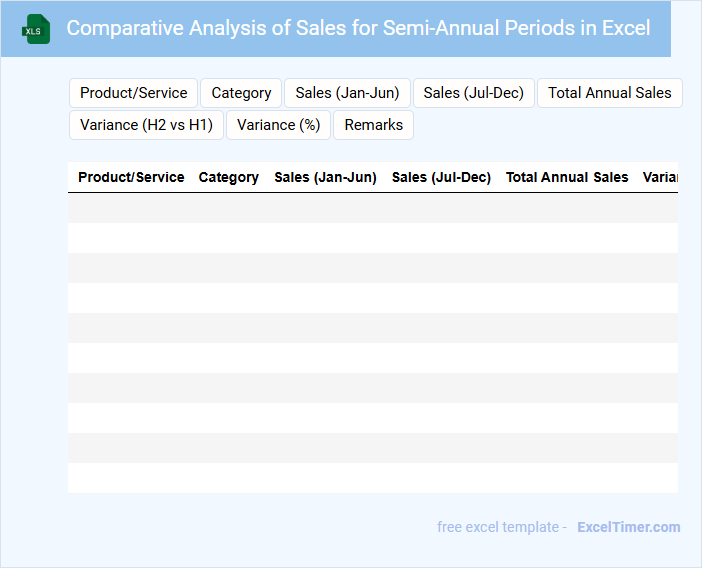Open the ExcelTimer.com link
The image size is (702, 568).
(628, 527)
